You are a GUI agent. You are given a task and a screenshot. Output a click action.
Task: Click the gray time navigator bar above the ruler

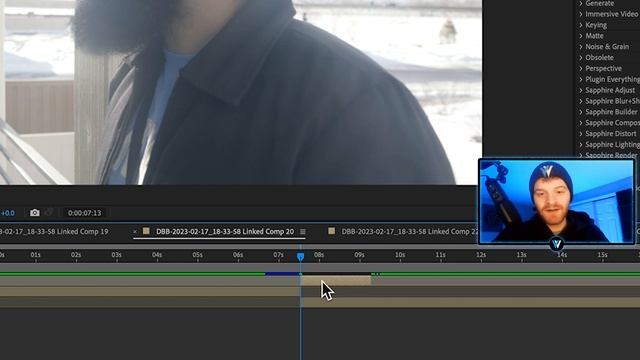click(x=320, y=247)
